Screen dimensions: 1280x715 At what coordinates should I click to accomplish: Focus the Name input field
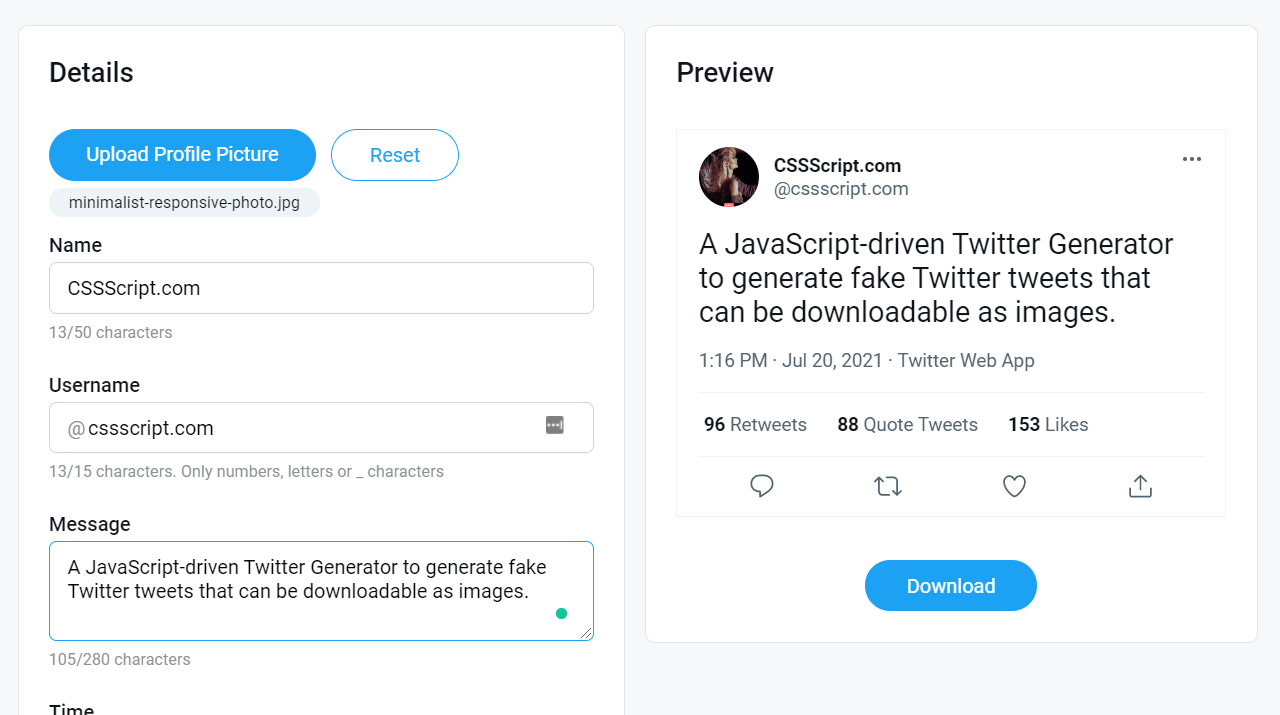pyautogui.click(x=321, y=288)
